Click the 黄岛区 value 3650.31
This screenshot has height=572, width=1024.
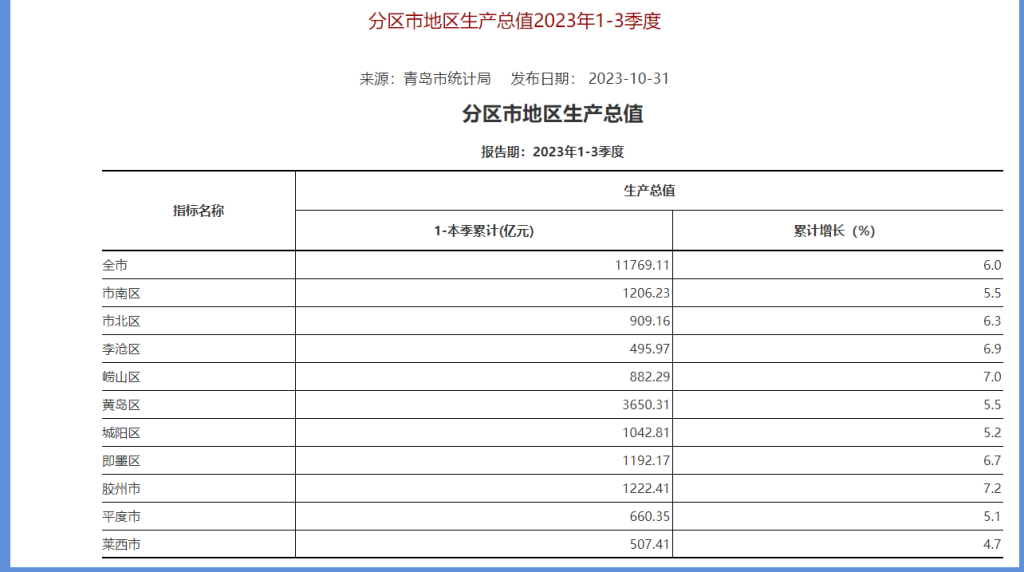(641, 405)
